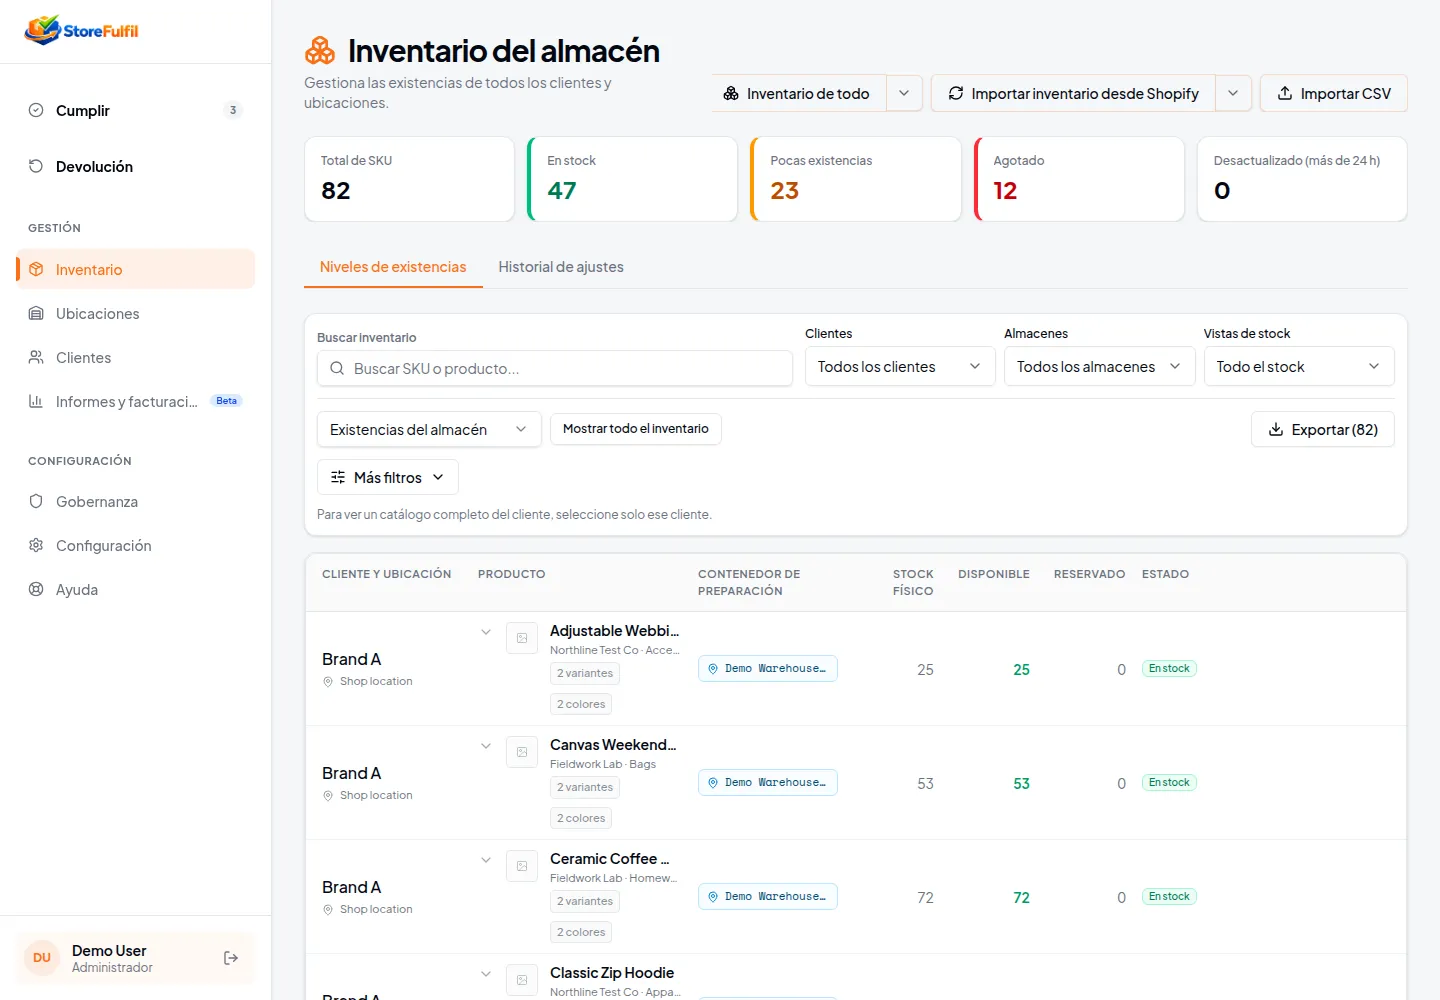
Task: Click Importar inventario desde Shopify
Action: (x=1073, y=93)
